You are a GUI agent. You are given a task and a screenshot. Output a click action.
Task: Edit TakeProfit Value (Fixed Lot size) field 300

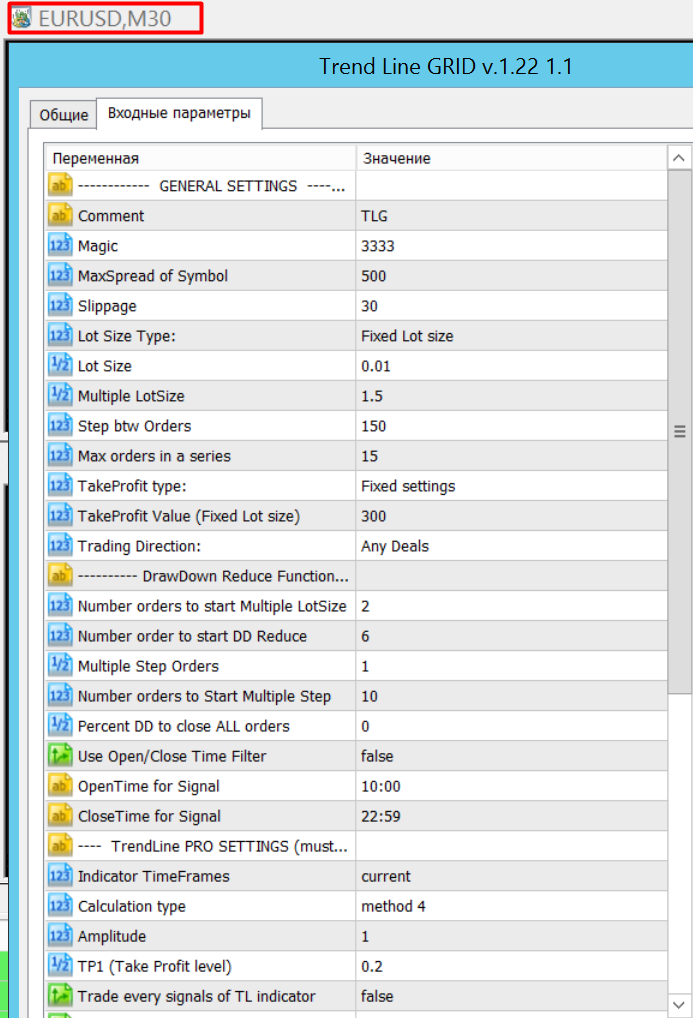pos(511,515)
